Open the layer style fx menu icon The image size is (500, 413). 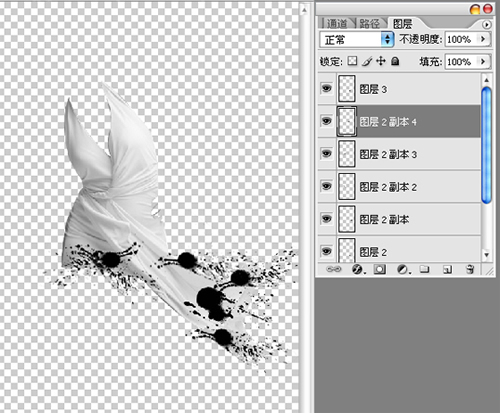[358, 269]
